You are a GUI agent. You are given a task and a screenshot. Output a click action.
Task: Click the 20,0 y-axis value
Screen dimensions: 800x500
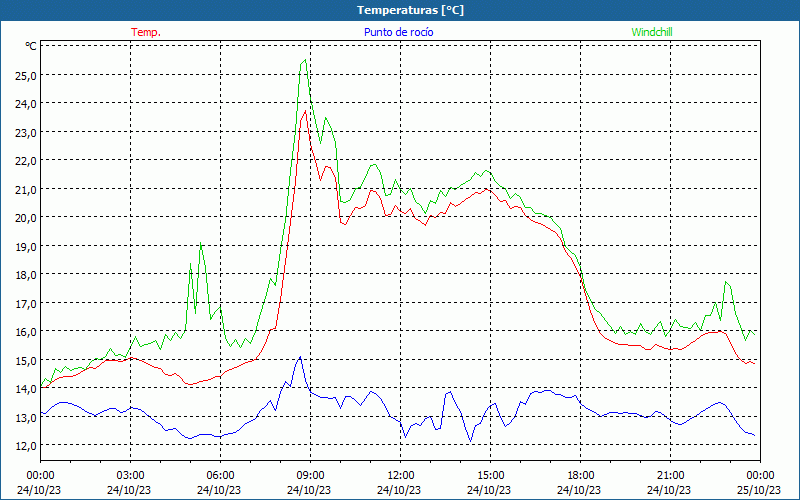(x=26, y=217)
